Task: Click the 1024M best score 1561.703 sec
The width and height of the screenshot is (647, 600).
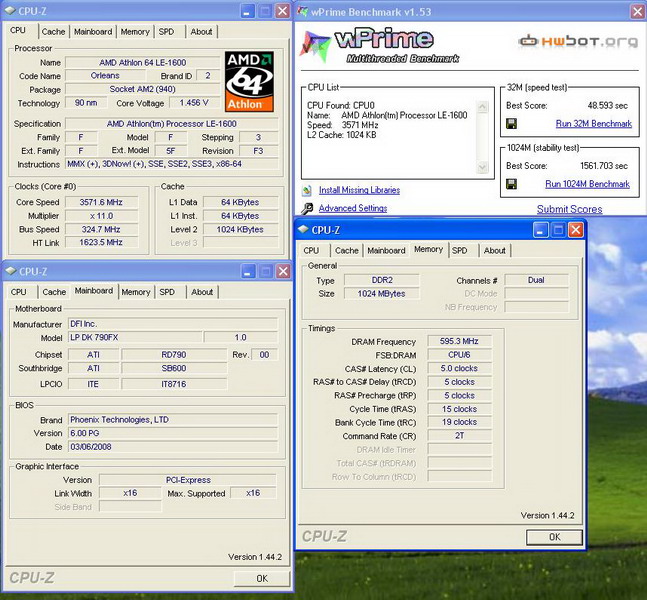Action: point(604,166)
